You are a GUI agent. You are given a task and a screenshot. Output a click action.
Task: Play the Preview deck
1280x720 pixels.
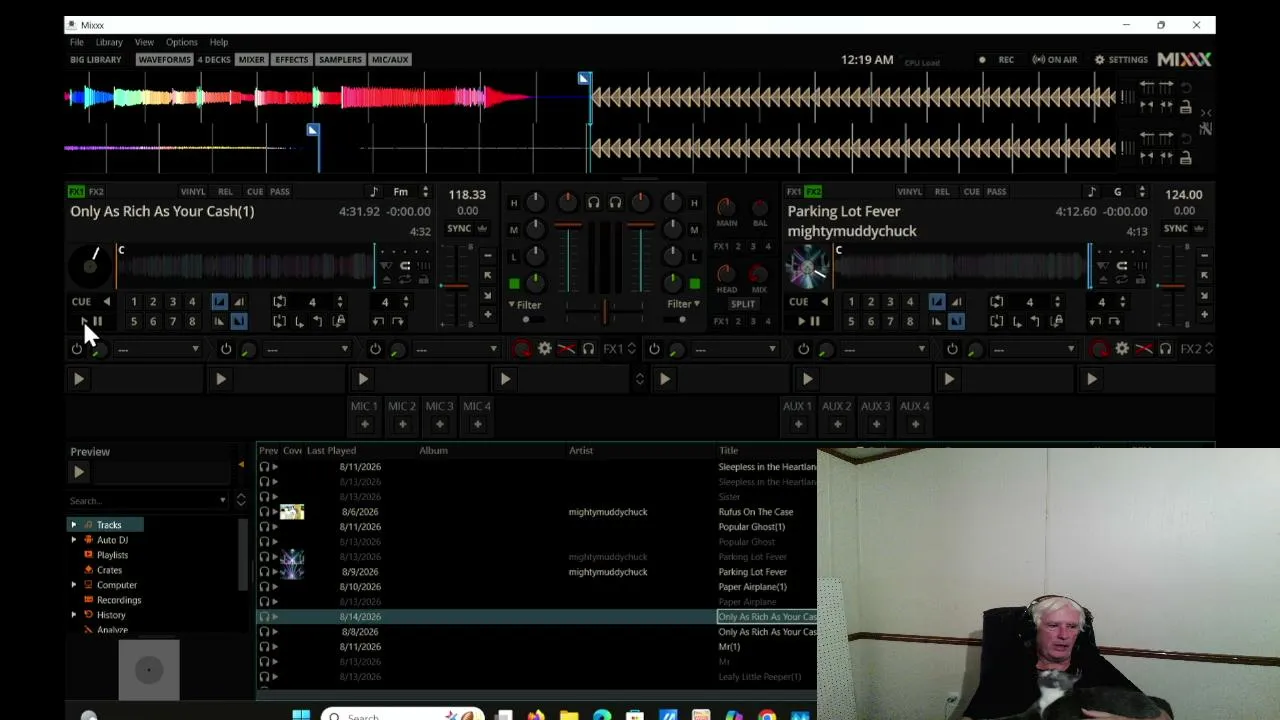point(79,472)
